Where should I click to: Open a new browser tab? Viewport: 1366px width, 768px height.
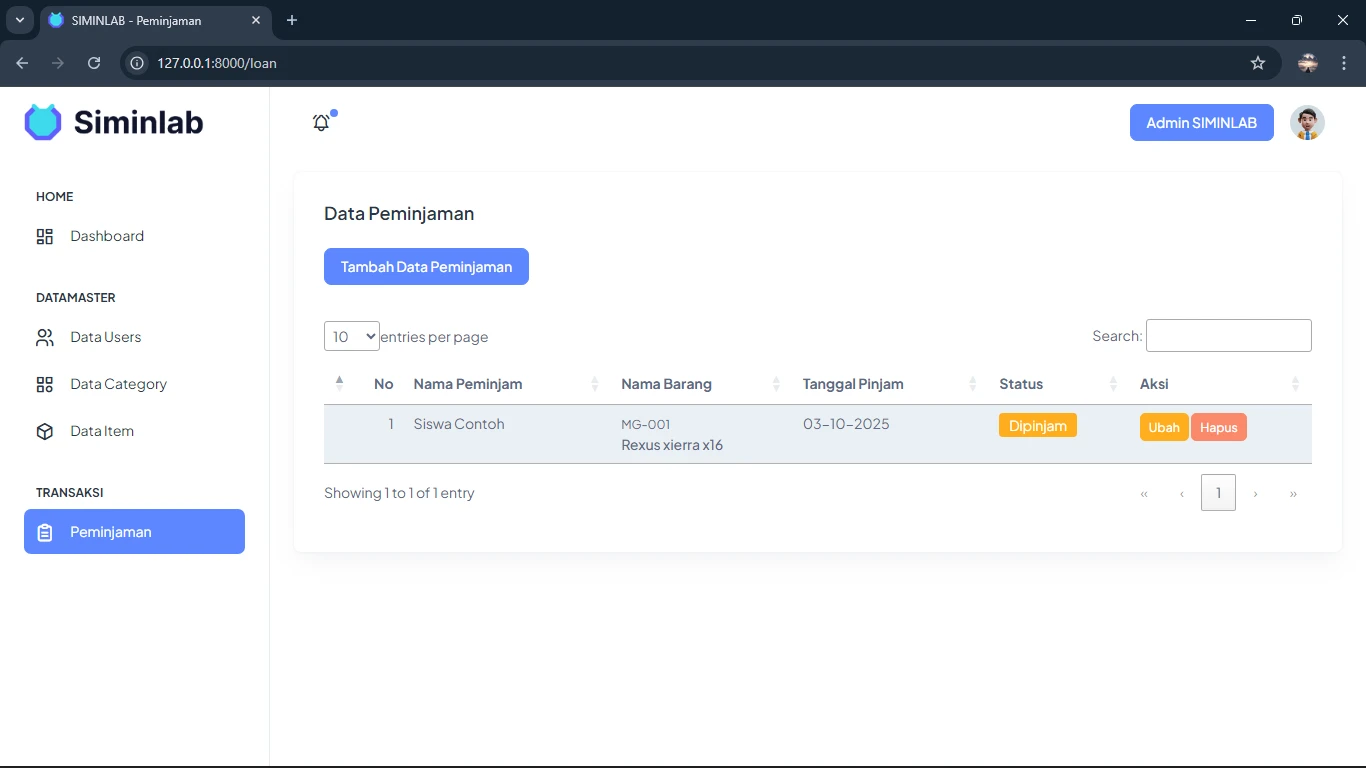coord(292,20)
